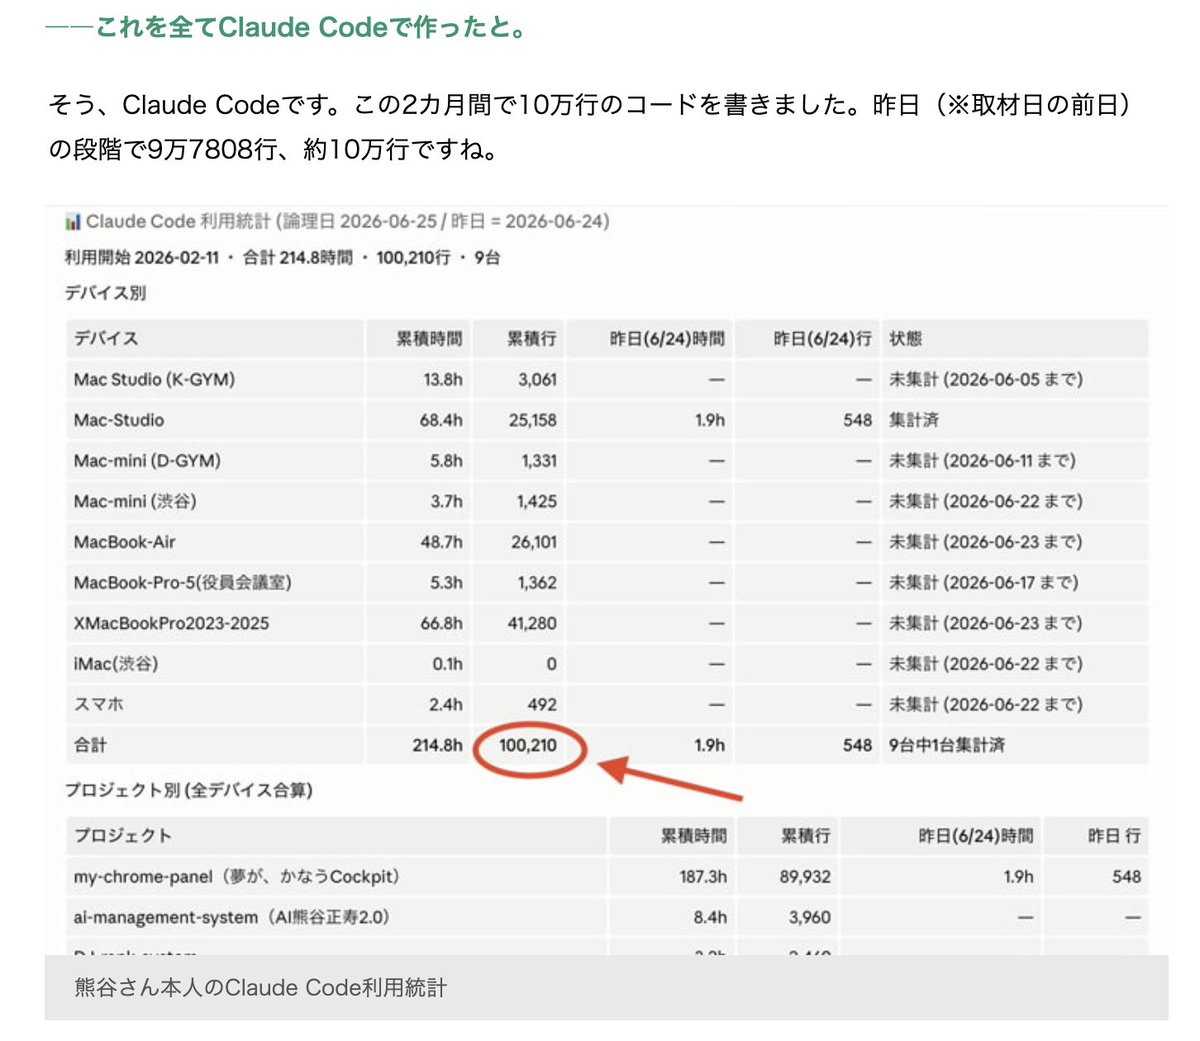Select the スマホ device name
Image resolution: width=1200 pixels, height=1041 pixels.
tap(98, 704)
